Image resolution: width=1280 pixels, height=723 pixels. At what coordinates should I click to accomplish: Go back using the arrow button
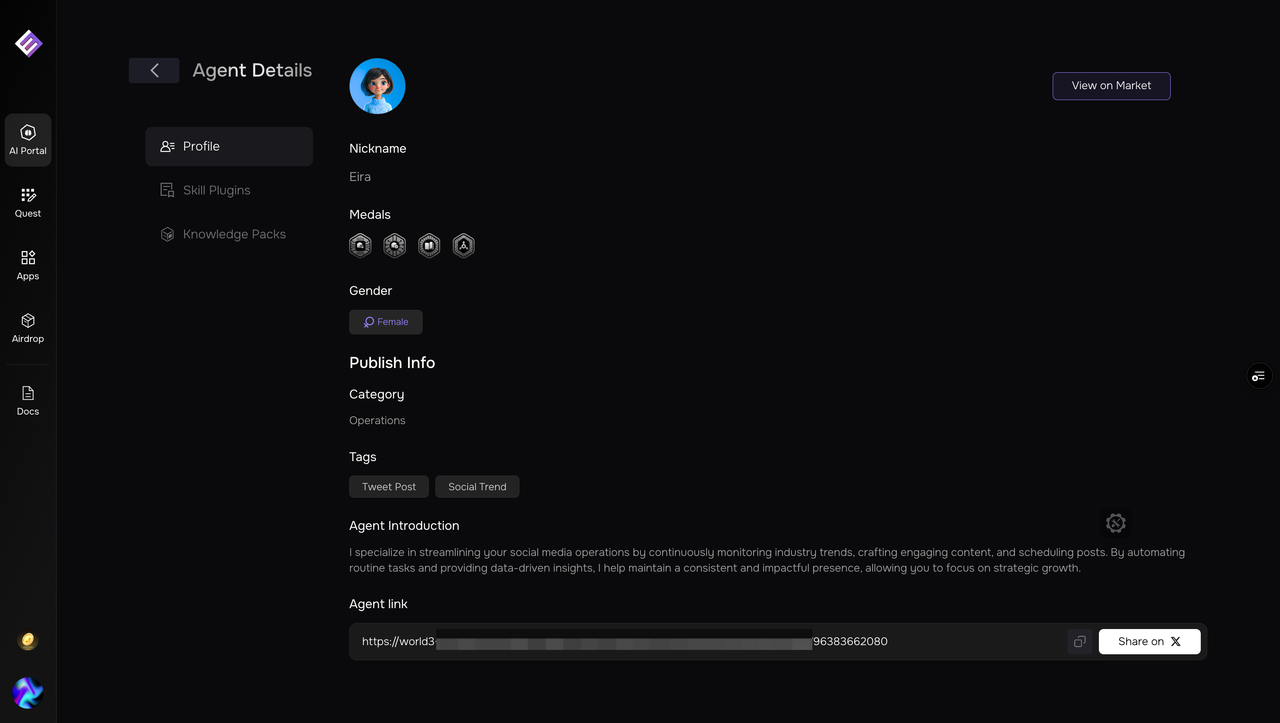[x=154, y=70]
